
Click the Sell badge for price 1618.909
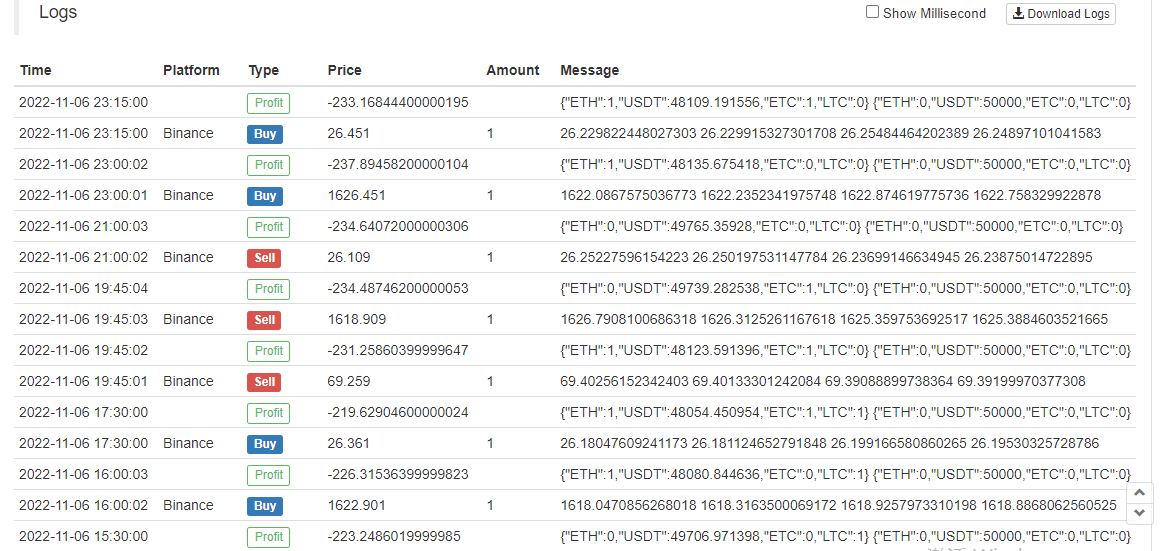[x=265, y=320]
